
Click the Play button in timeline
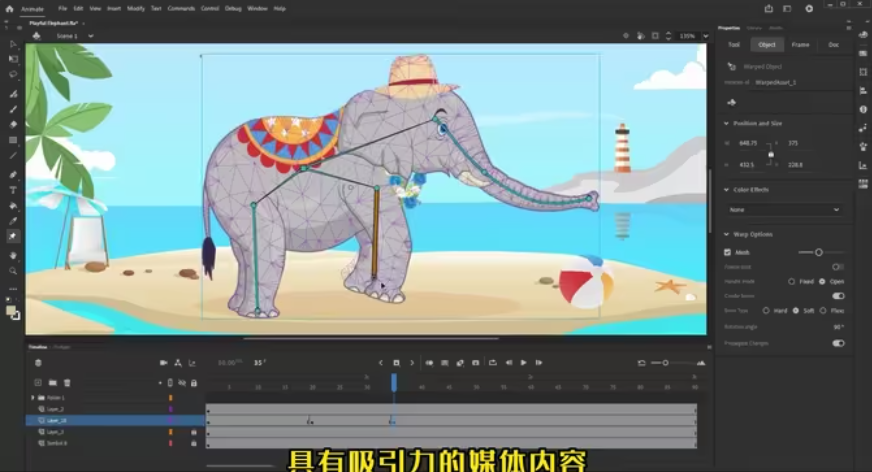523,362
